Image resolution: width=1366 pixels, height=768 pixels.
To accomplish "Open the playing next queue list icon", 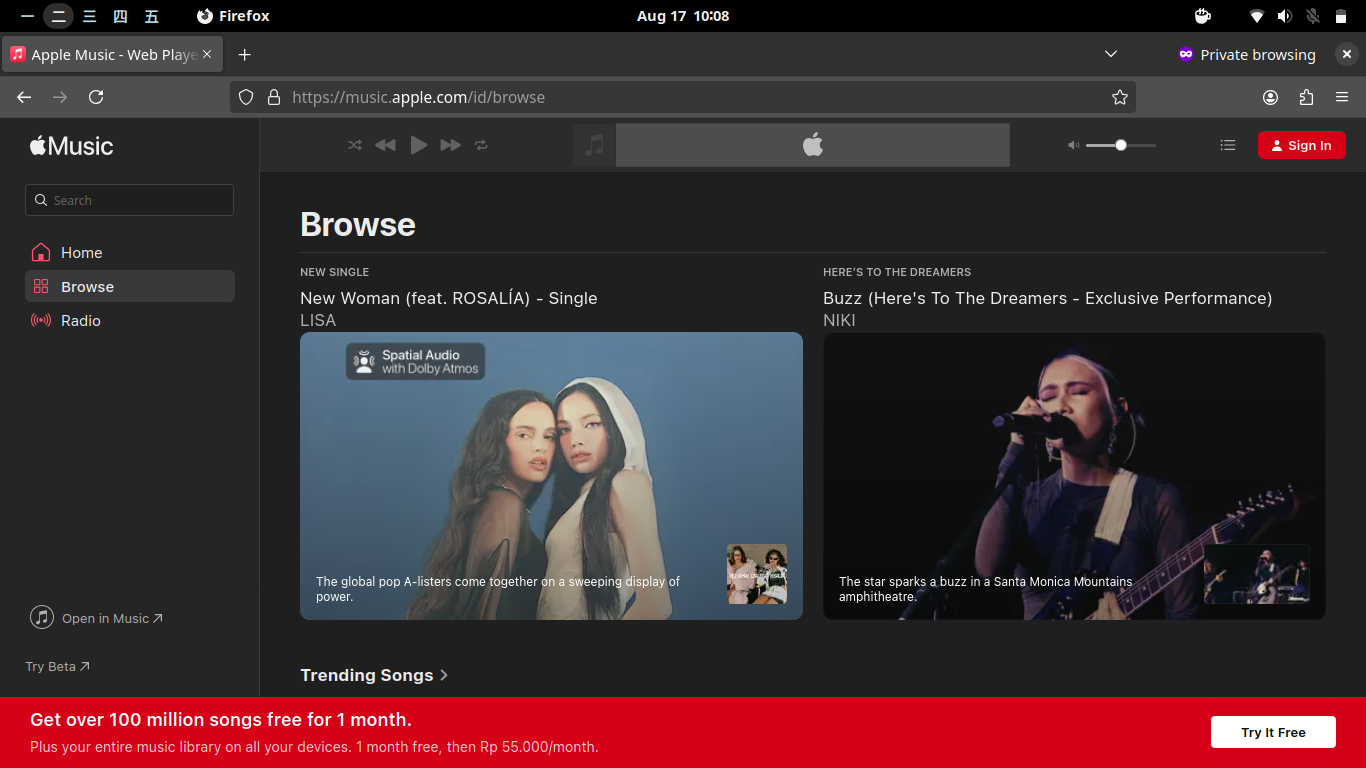I will tap(1228, 145).
